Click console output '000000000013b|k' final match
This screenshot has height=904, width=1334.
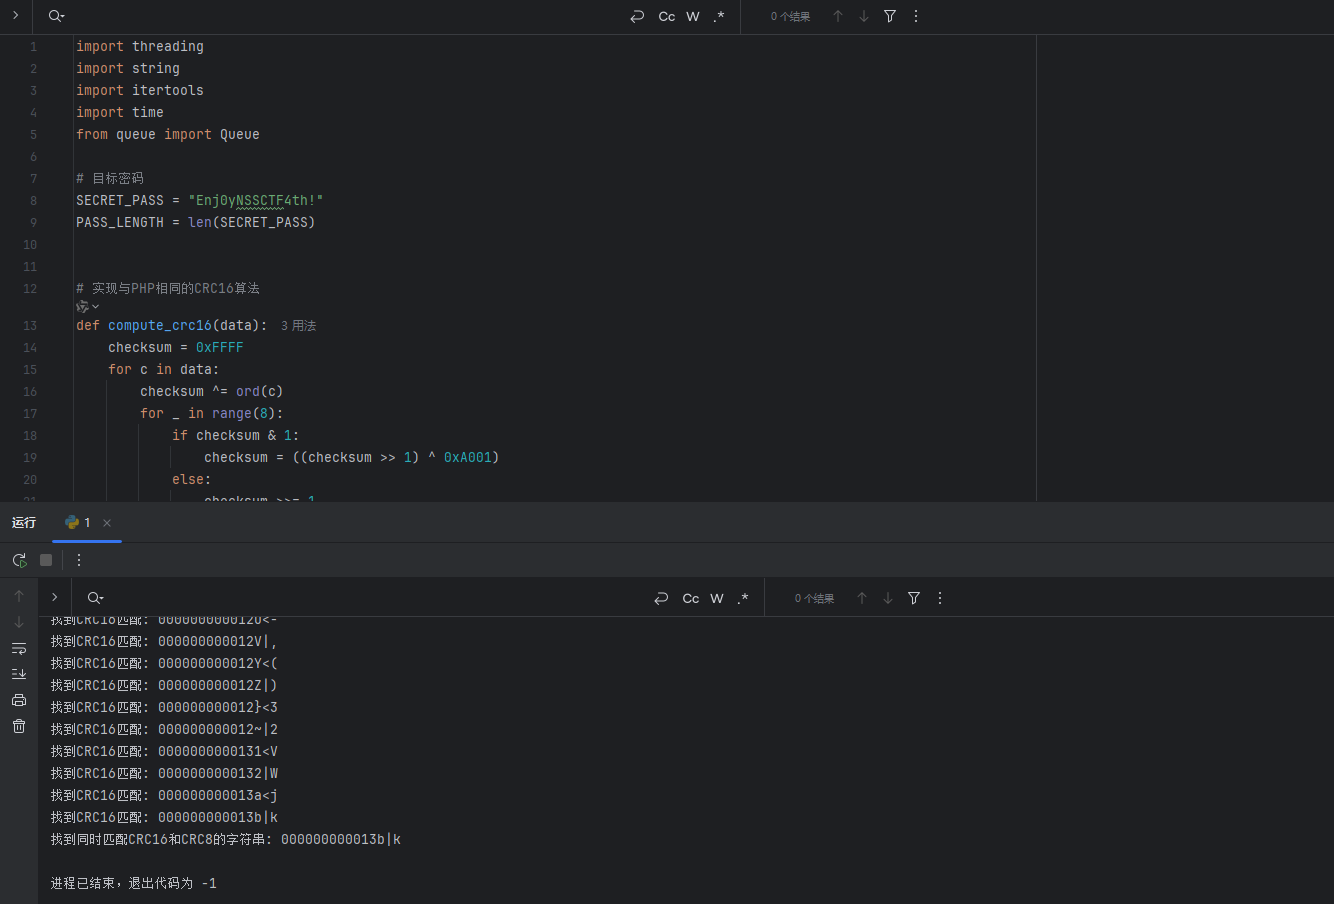coord(341,839)
